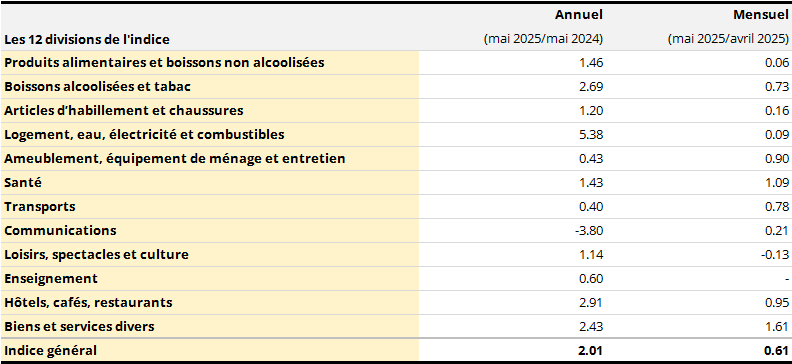
Task: Select the Mensuel column header
Action: pyautogui.click(x=761, y=15)
